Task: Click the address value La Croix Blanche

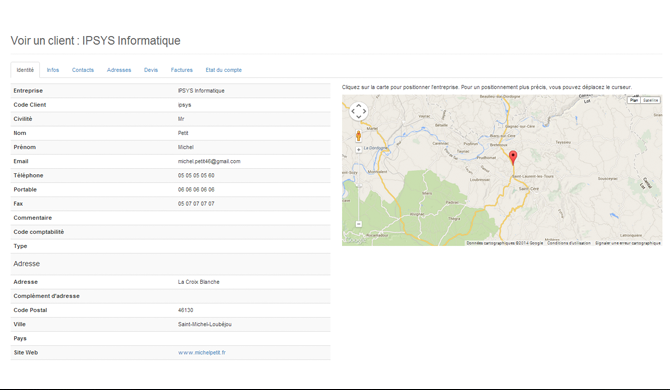Action: coord(199,282)
